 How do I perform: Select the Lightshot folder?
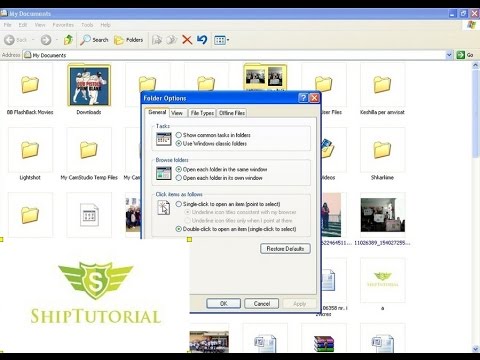[x=30, y=154]
